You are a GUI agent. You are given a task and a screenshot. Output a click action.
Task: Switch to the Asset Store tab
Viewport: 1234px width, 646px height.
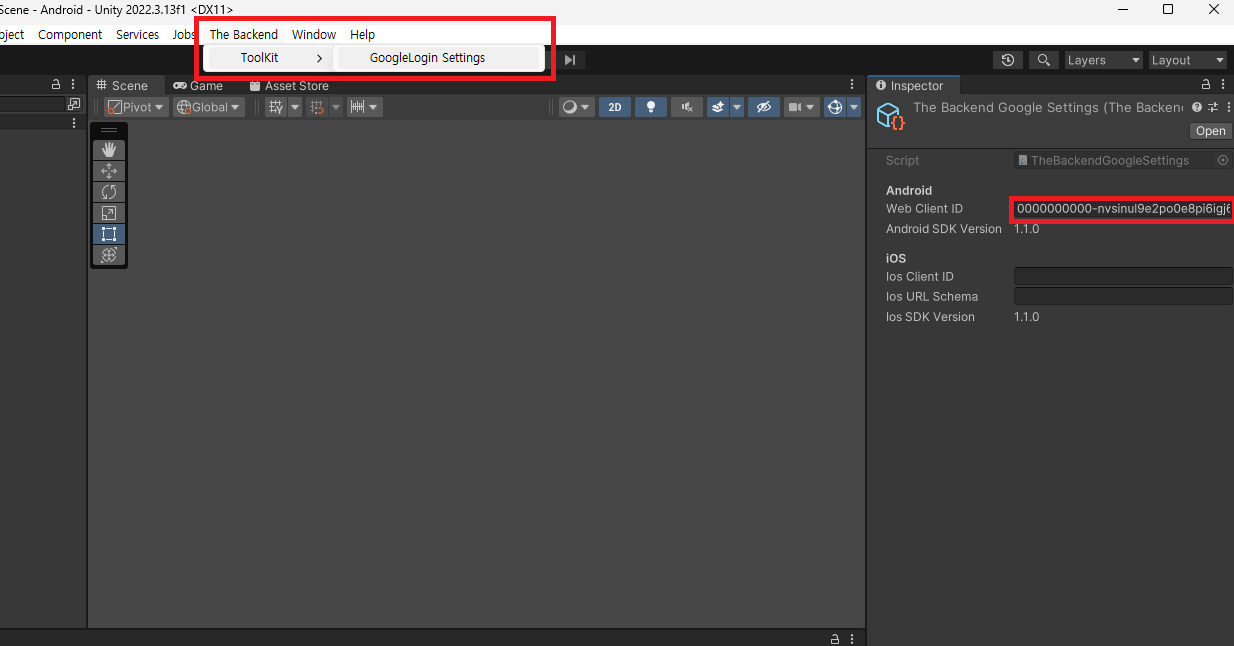289,86
